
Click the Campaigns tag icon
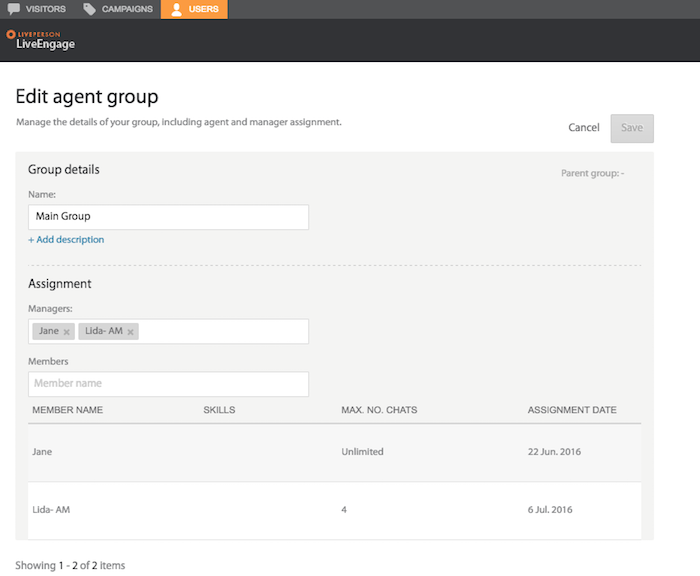(x=89, y=9)
